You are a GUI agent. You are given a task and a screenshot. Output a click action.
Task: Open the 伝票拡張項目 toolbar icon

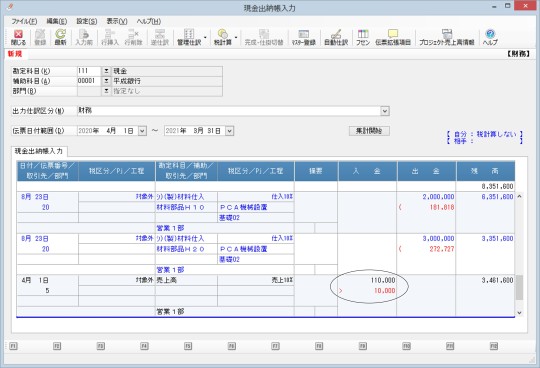[x=393, y=37]
